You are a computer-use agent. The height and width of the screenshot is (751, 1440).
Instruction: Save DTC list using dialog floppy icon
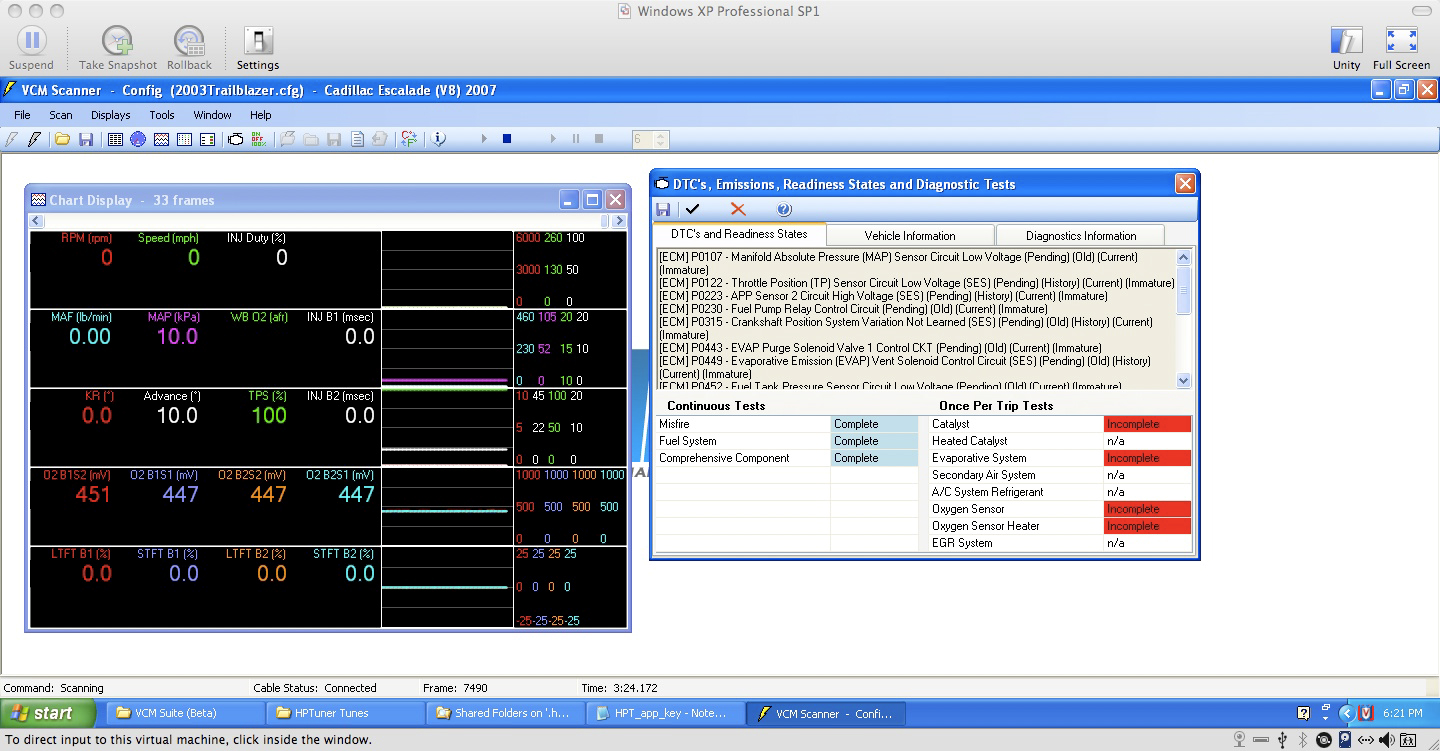click(663, 209)
